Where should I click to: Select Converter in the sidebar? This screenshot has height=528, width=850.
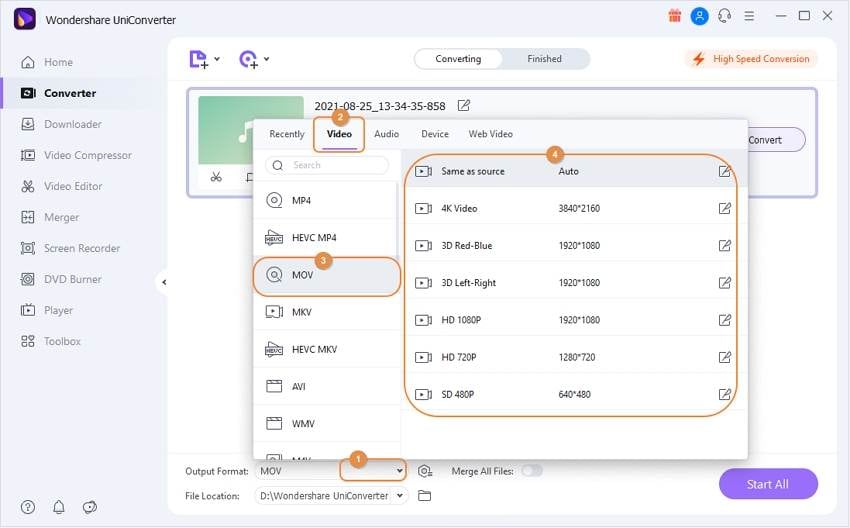click(81, 93)
